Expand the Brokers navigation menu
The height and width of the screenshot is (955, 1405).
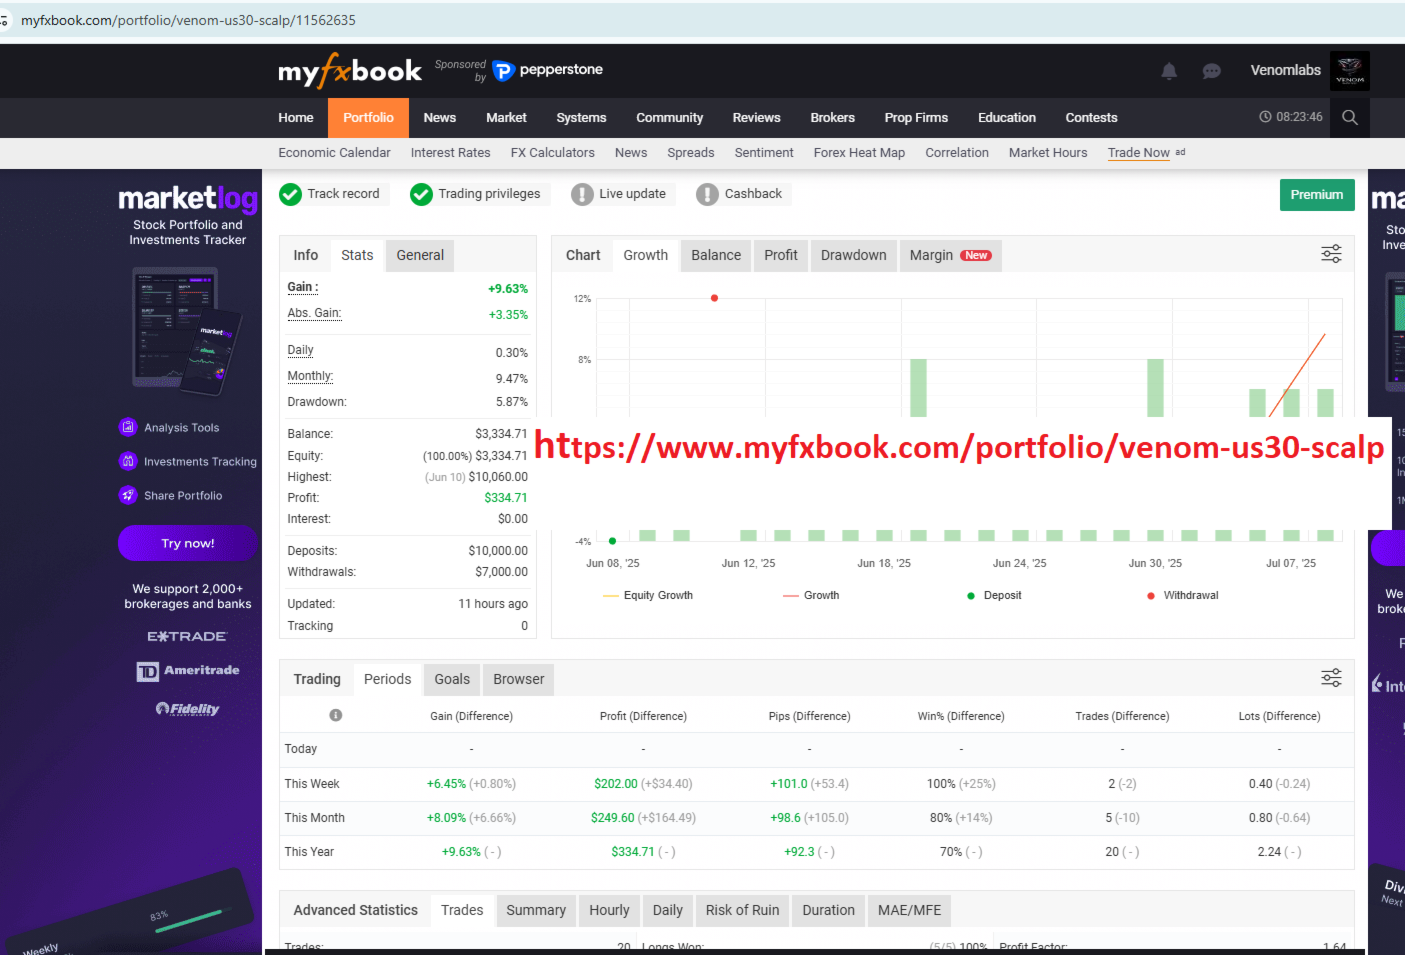point(832,117)
